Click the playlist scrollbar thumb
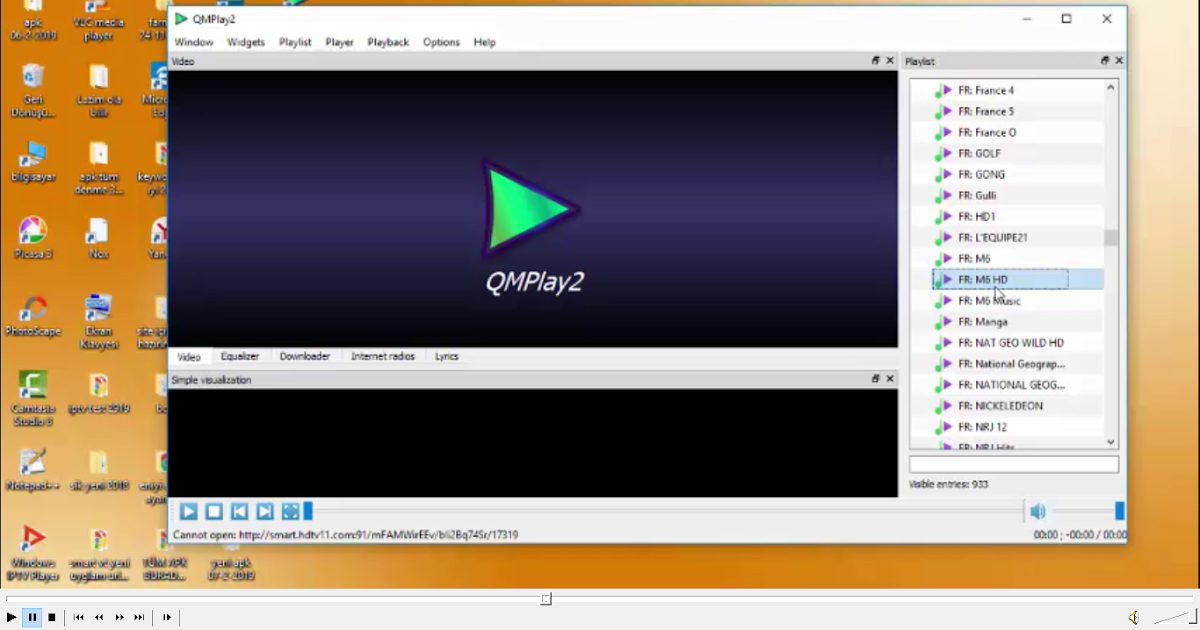Viewport: 1200px width, 630px height. coord(1110,237)
